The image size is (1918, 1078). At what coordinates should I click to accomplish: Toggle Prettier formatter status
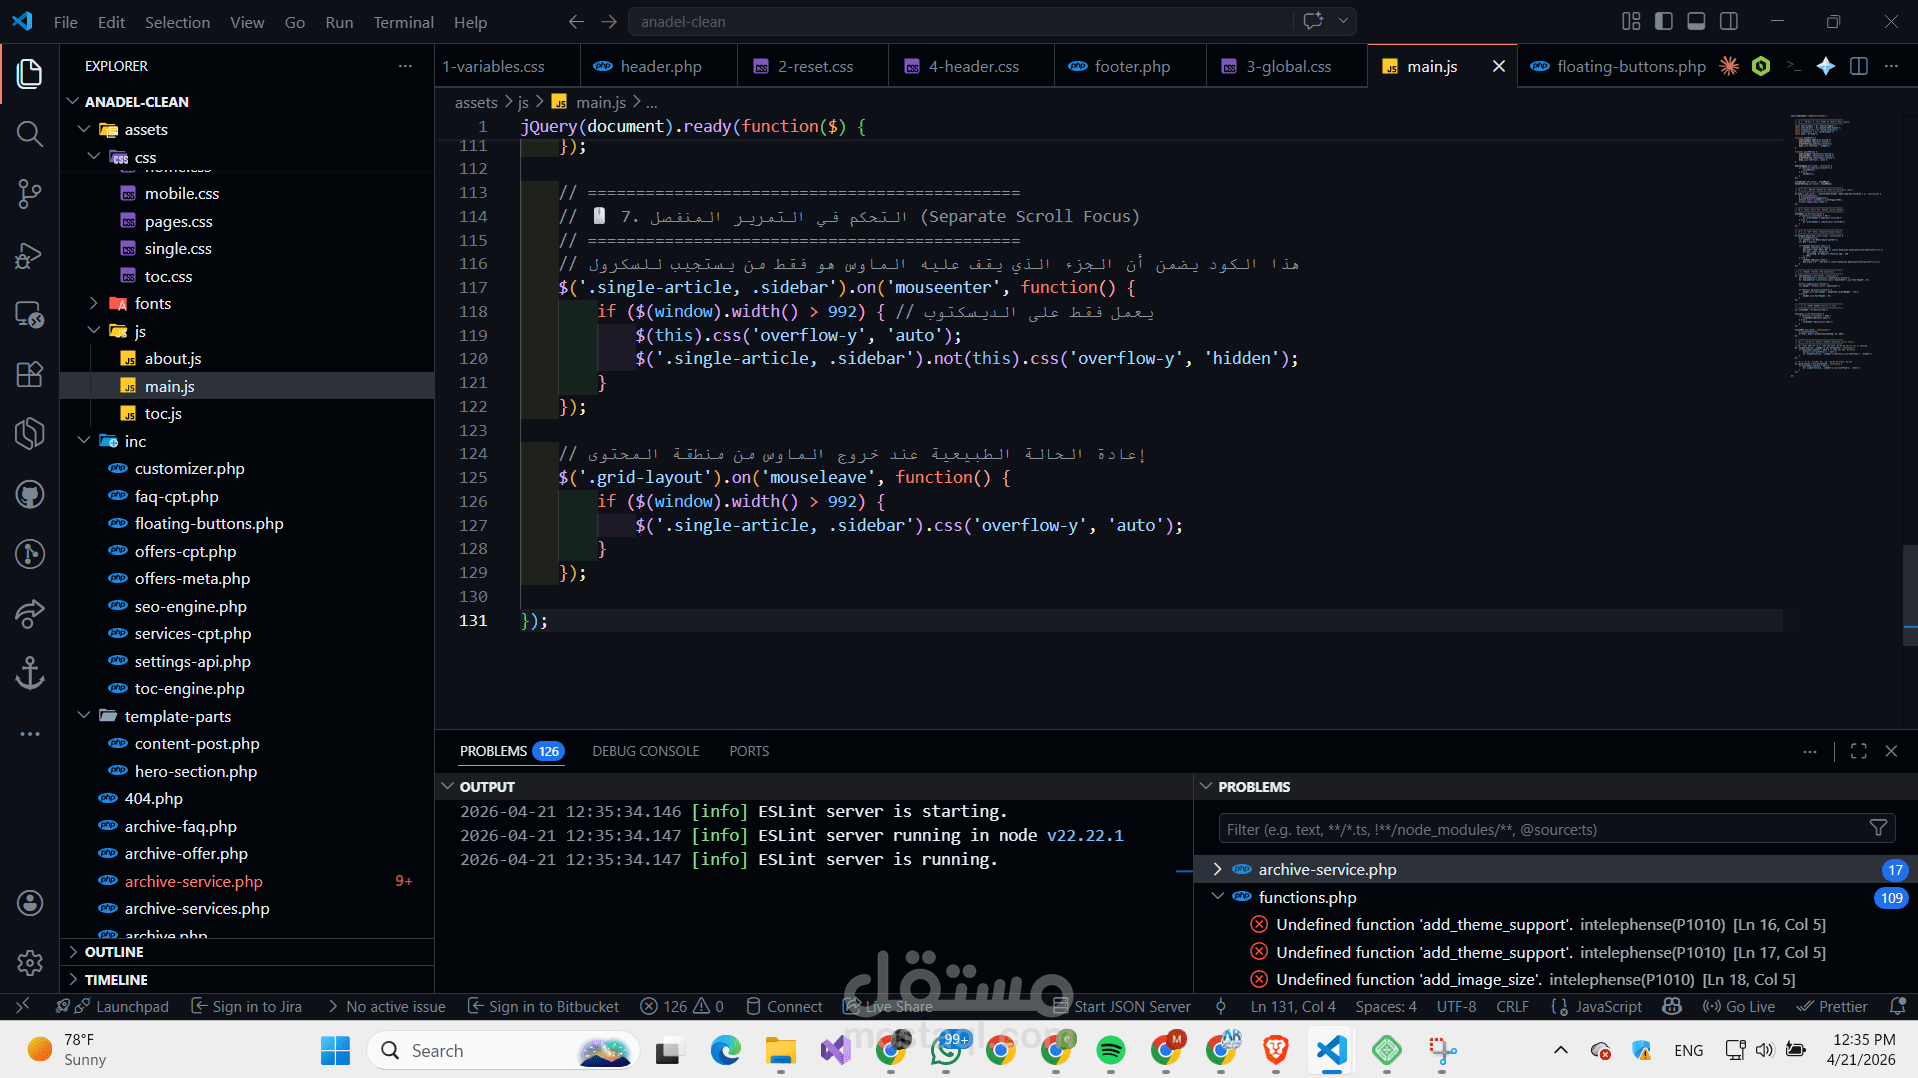point(1832,1006)
